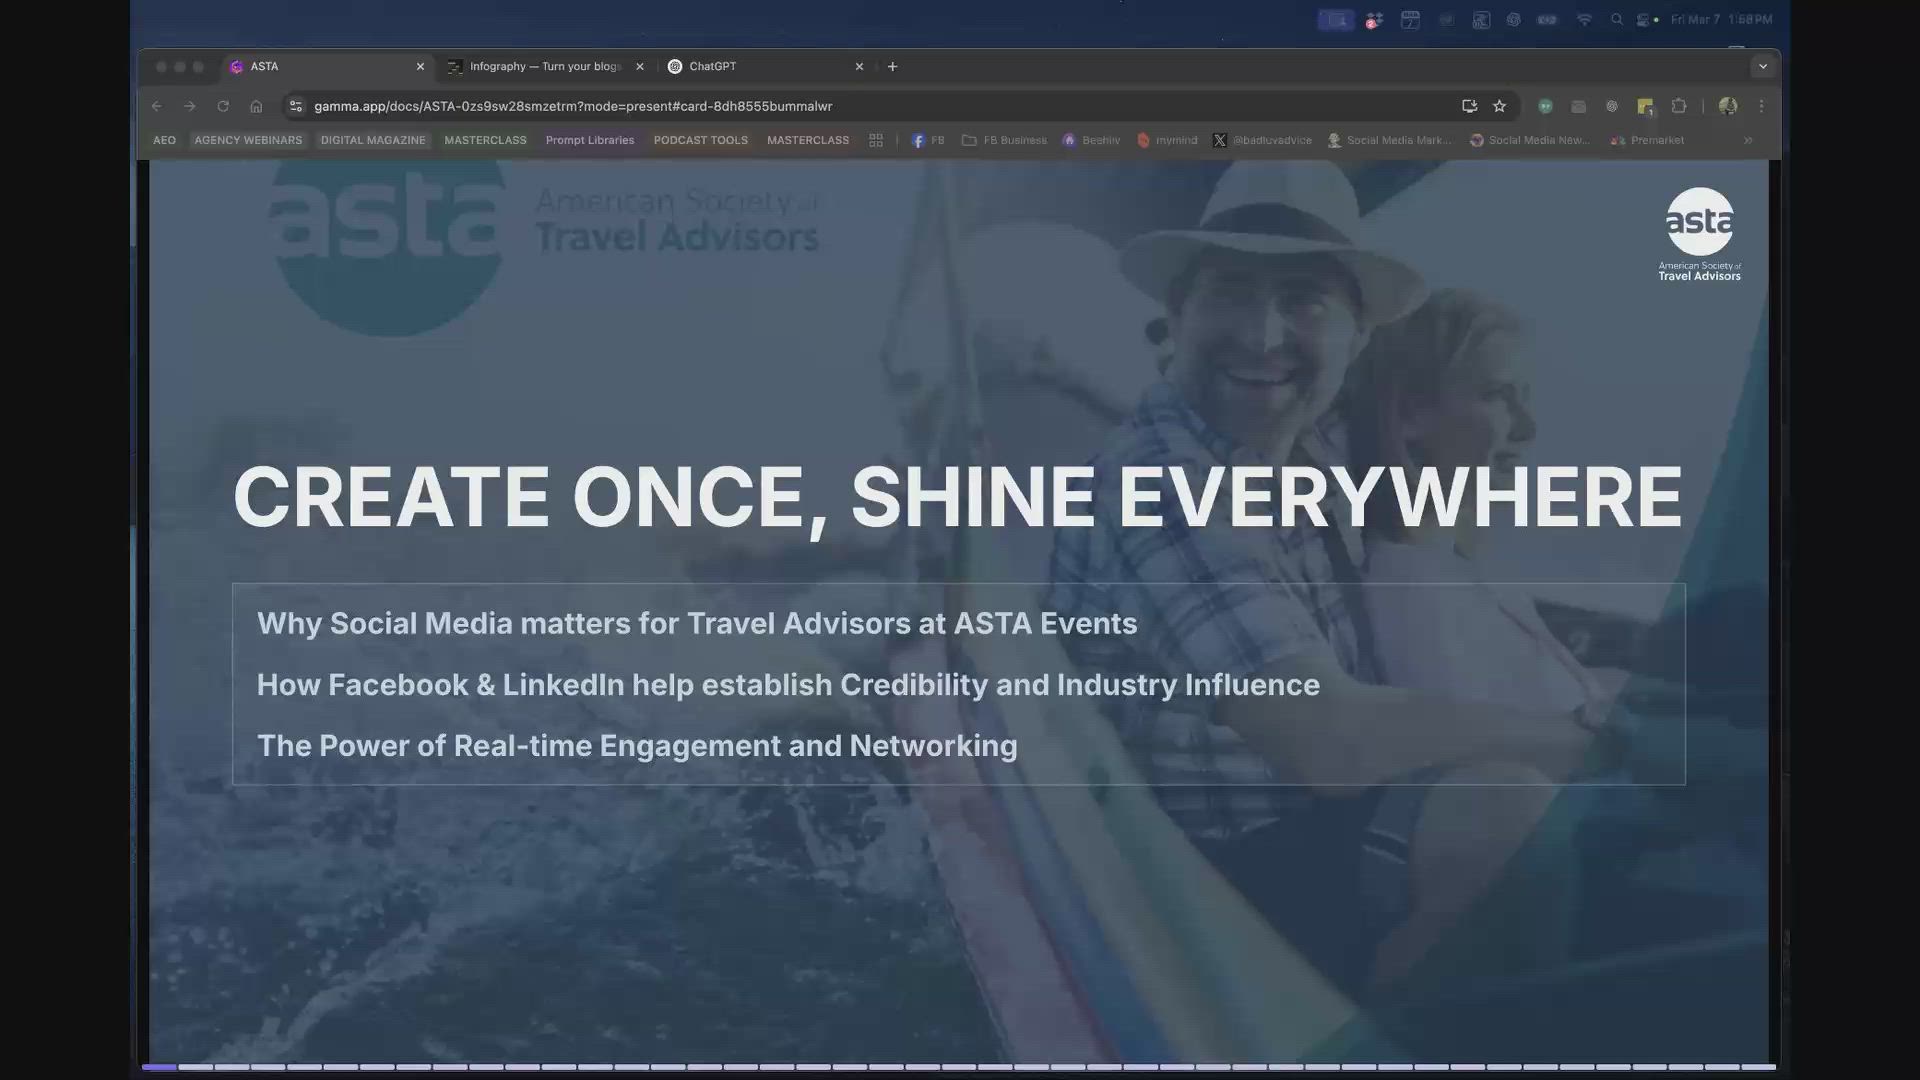
Task: Open the Beehiiv bookmark
Action: point(1090,140)
